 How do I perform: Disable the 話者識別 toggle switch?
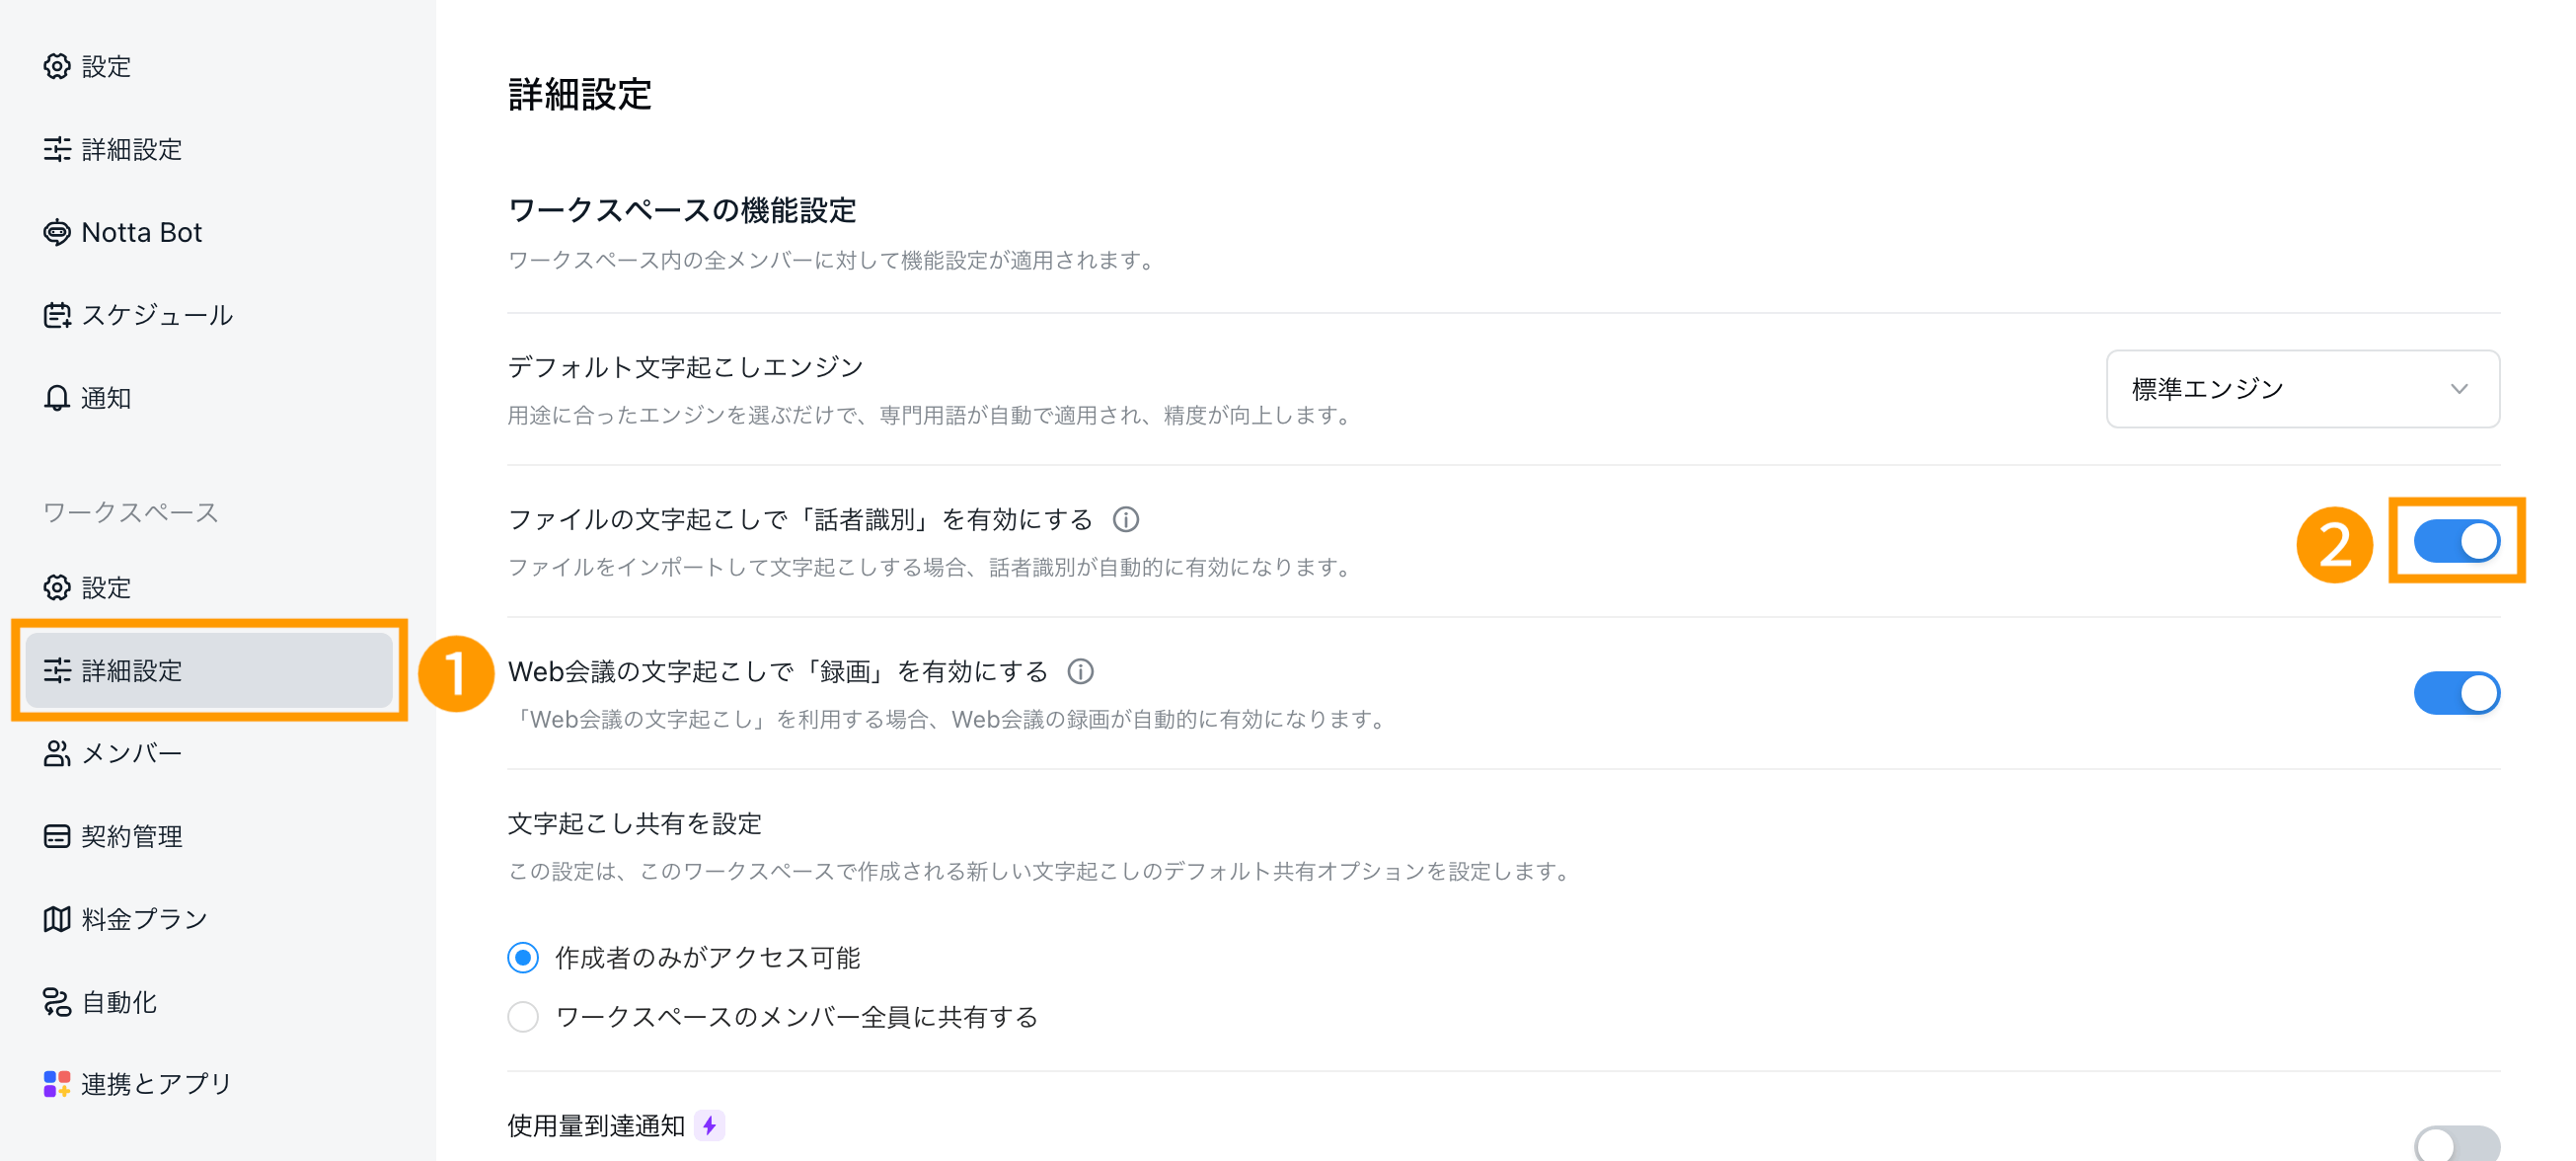coord(2456,541)
